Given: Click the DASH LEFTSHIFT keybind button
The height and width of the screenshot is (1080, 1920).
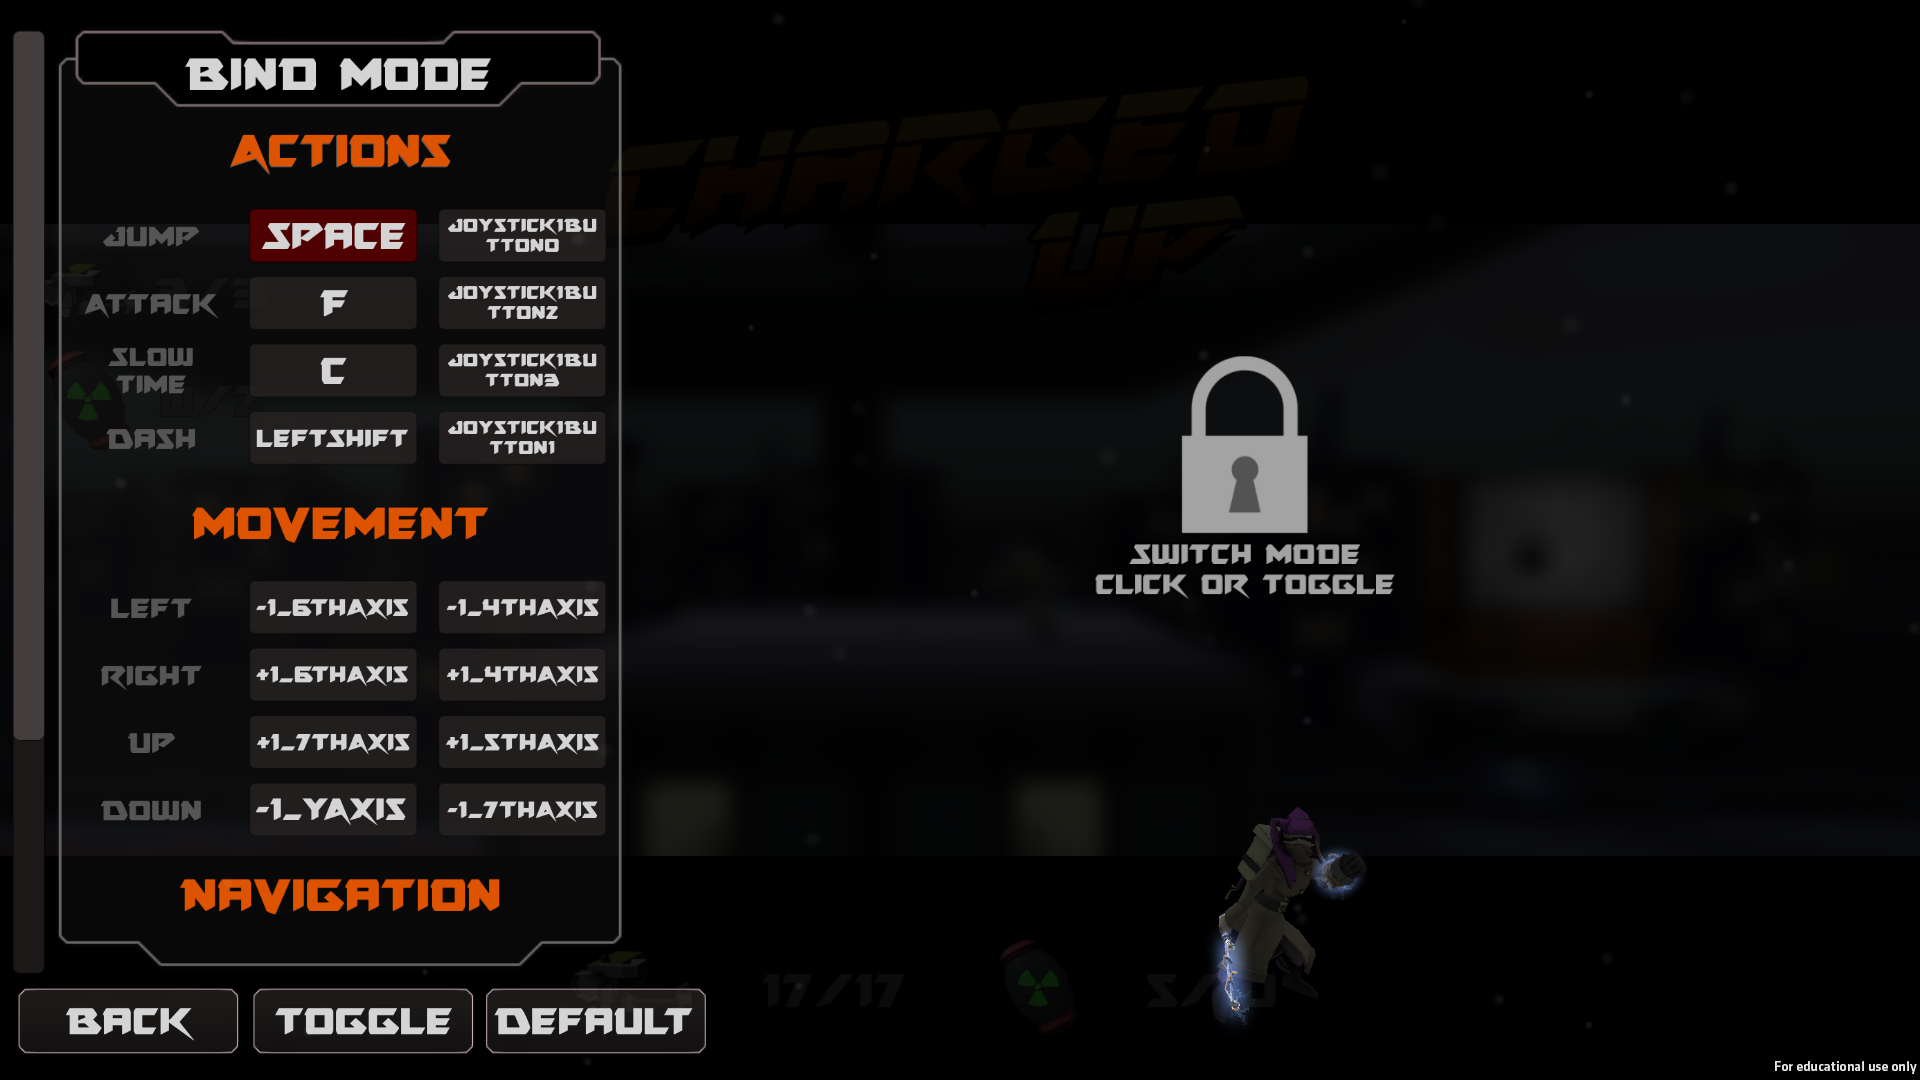Looking at the screenshot, I should 332,438.
